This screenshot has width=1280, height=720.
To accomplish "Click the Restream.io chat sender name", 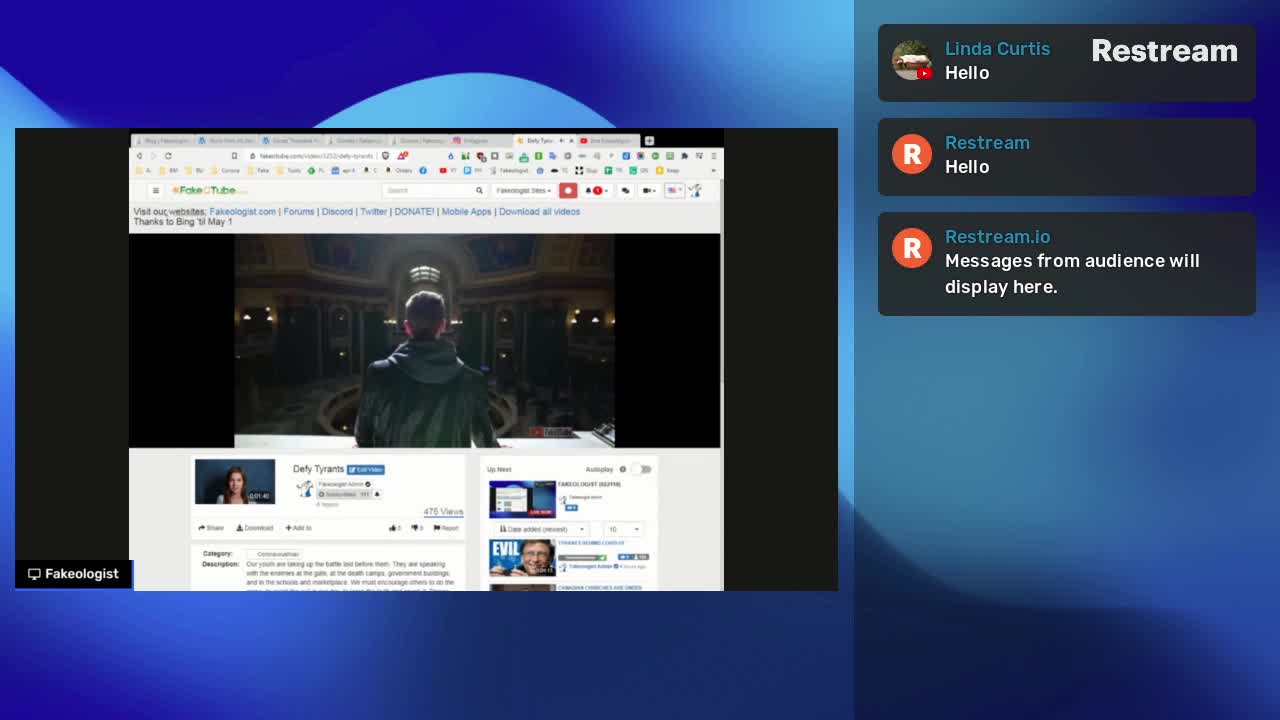I will pyautogui.click(x=997, y=237).
